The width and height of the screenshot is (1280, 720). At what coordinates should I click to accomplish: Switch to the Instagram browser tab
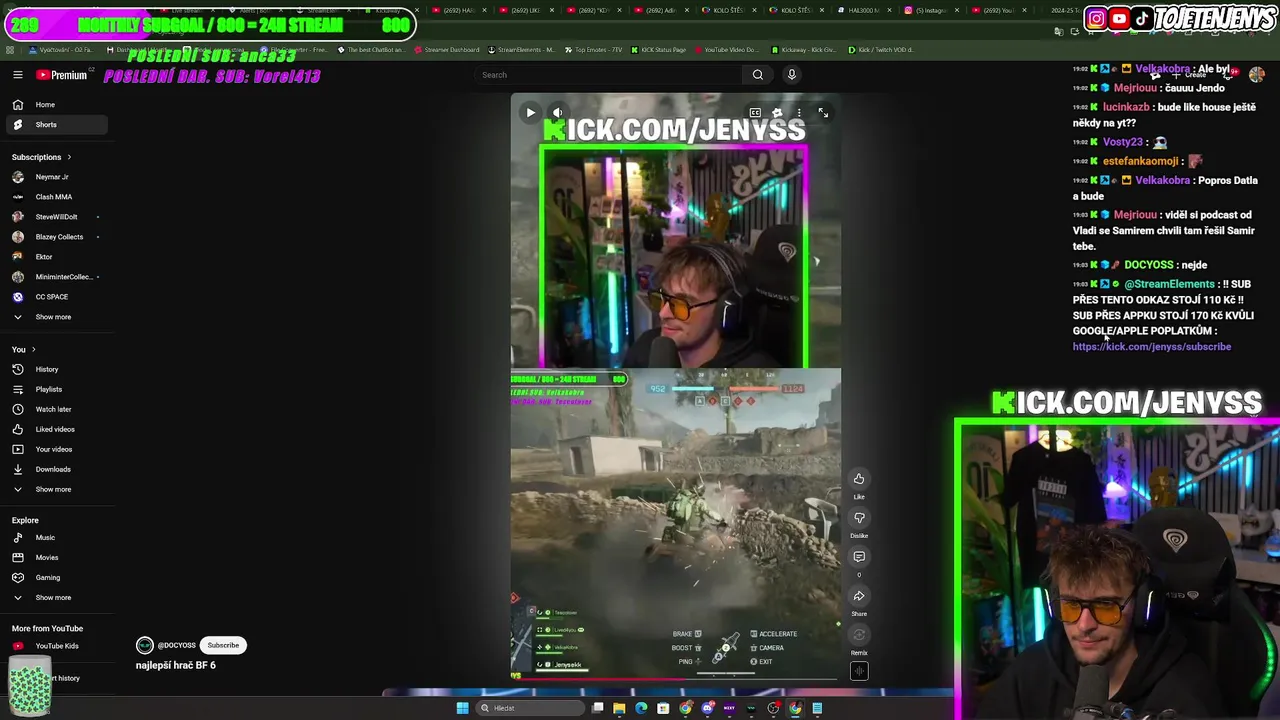tap(930, 10)
